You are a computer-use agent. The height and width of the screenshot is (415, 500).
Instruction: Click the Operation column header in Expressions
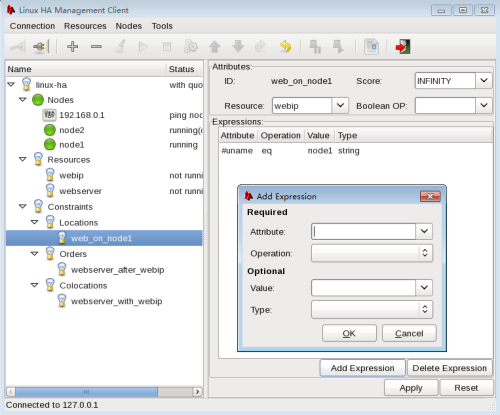281,135
